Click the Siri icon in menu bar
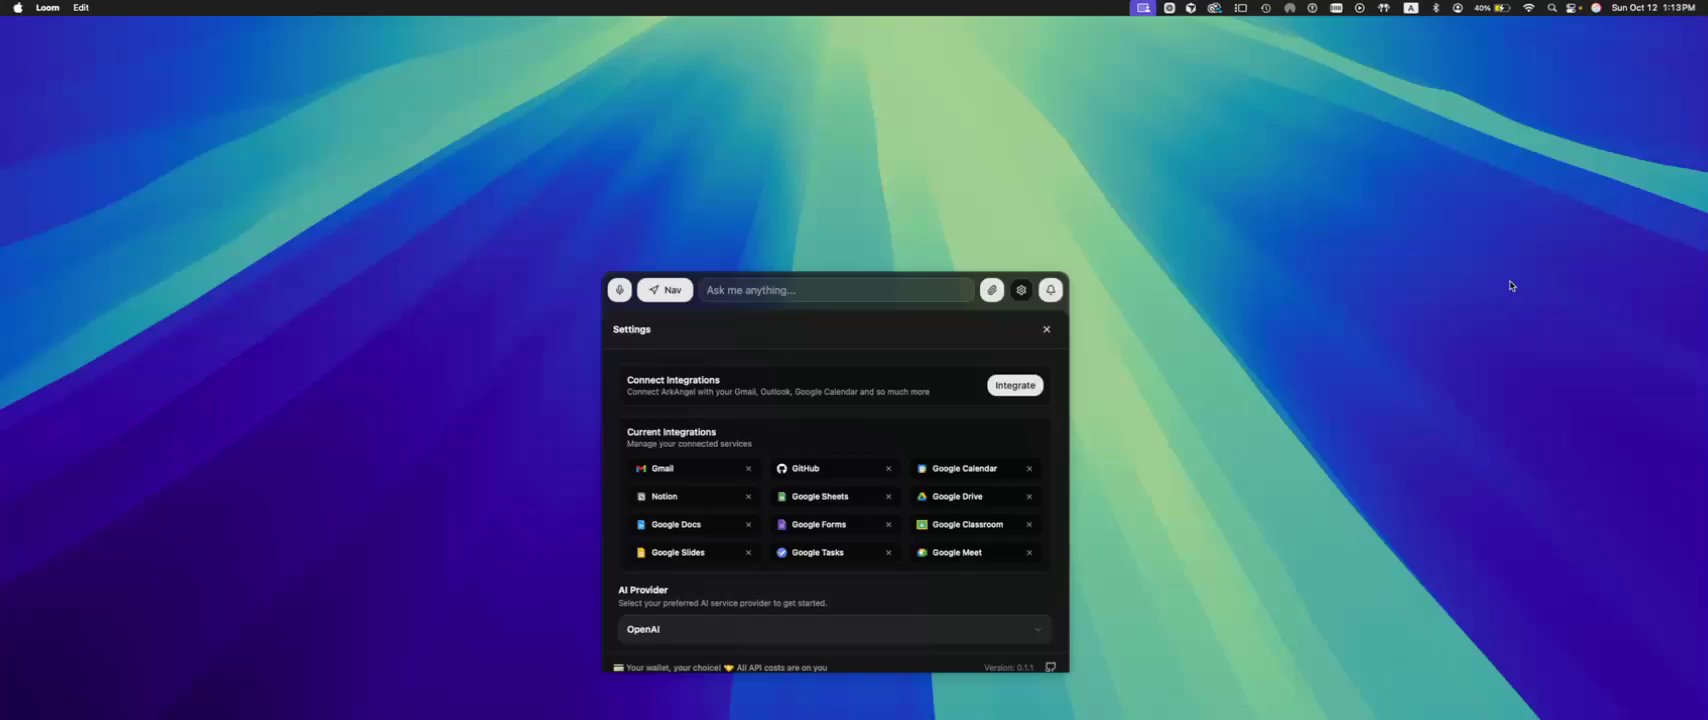 click(1596, 8)
